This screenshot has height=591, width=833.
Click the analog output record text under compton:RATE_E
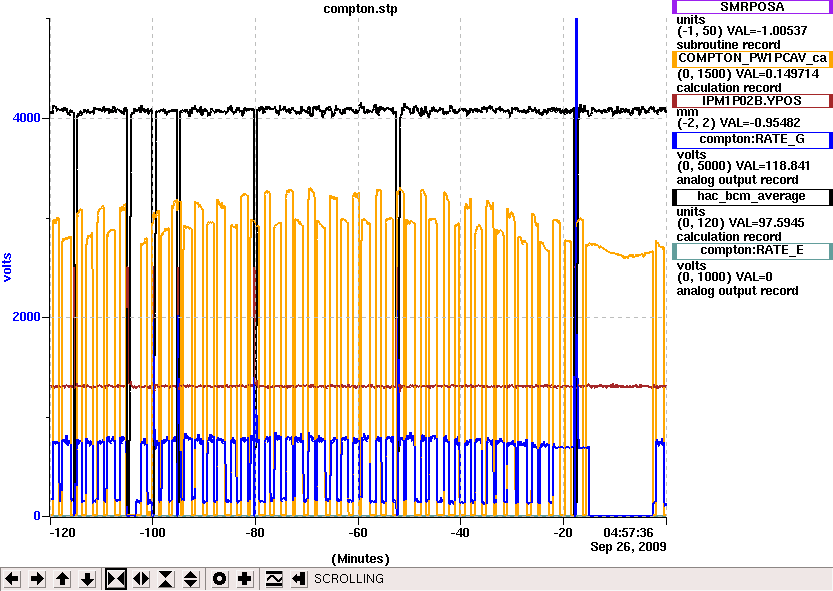[737, 291]
